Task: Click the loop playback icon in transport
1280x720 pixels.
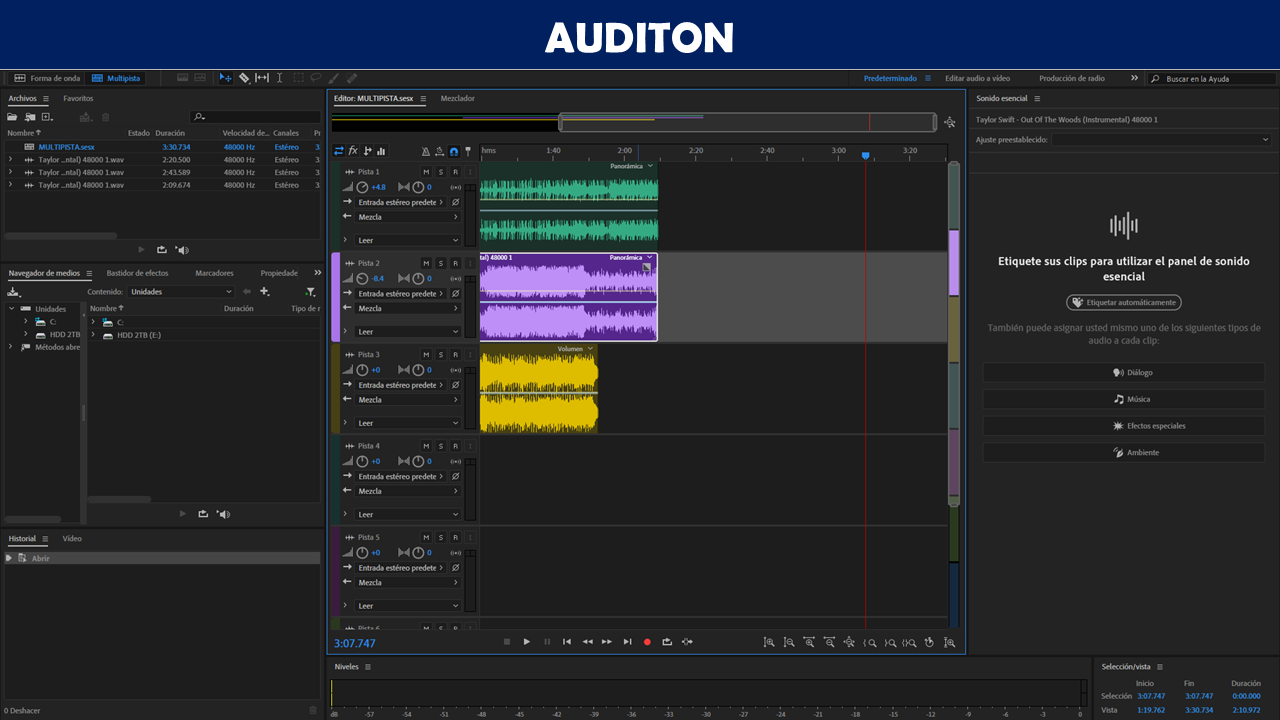Action: coord(667,642)
